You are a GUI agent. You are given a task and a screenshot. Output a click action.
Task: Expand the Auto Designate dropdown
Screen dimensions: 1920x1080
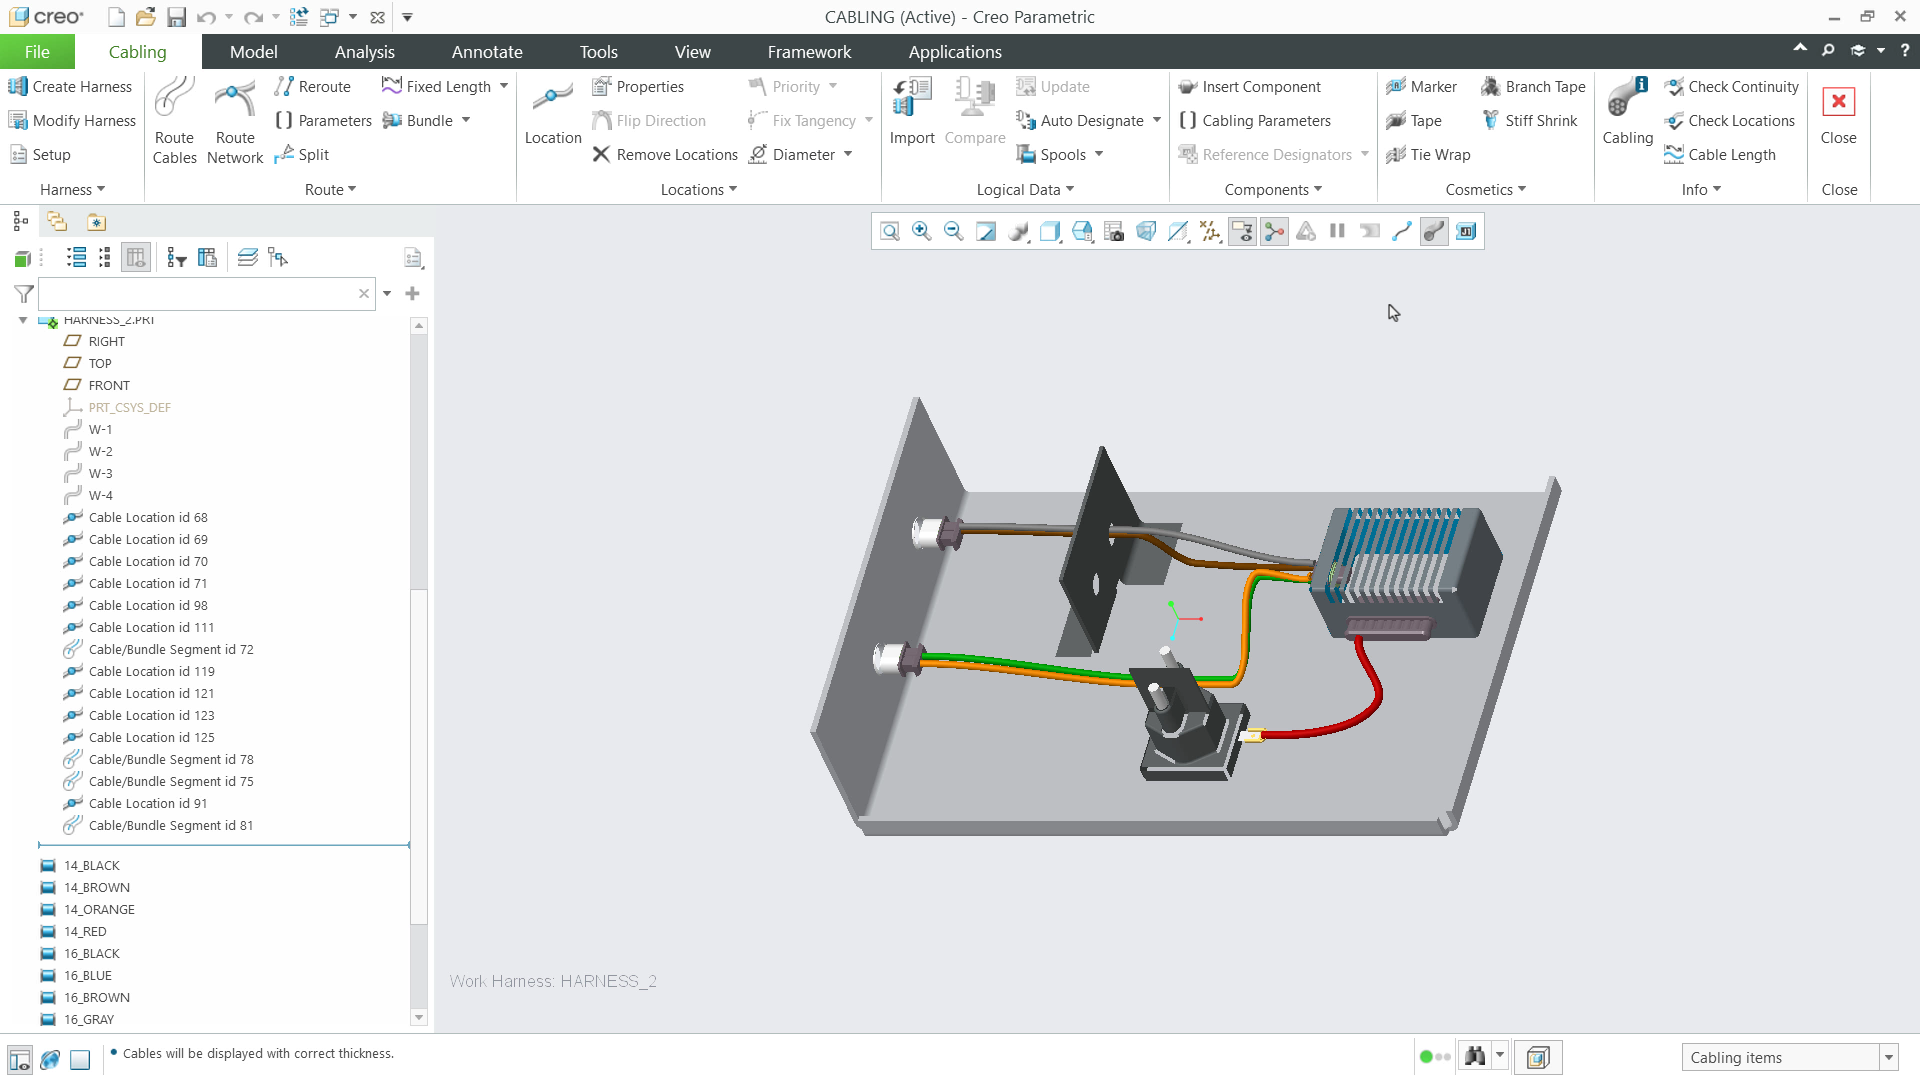click(x=1157, y=121)
